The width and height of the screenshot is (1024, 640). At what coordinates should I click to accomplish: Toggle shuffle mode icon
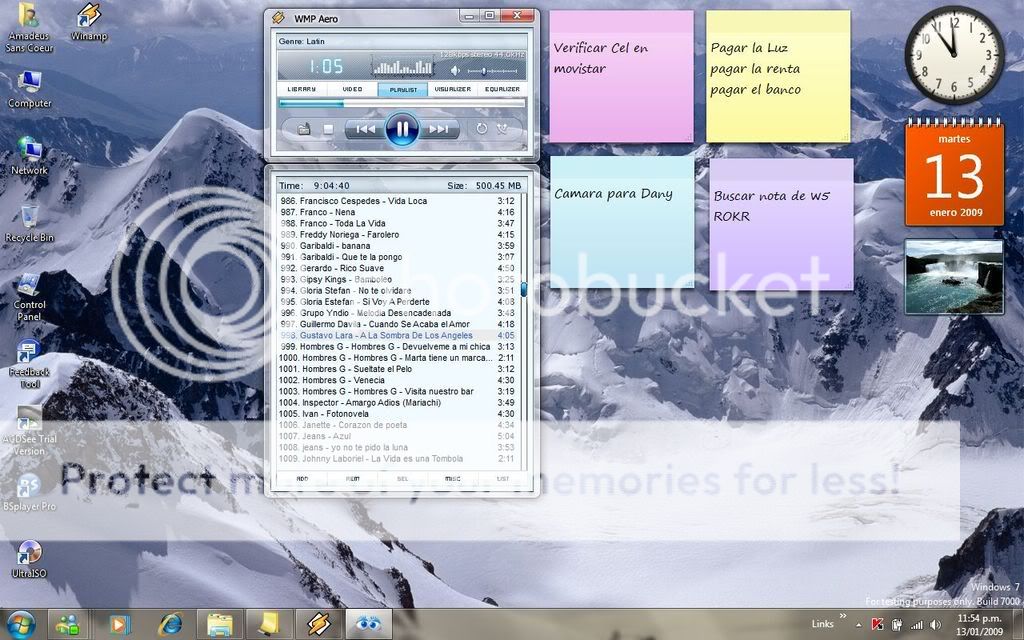pyautogui.click(x=502, y=129)
